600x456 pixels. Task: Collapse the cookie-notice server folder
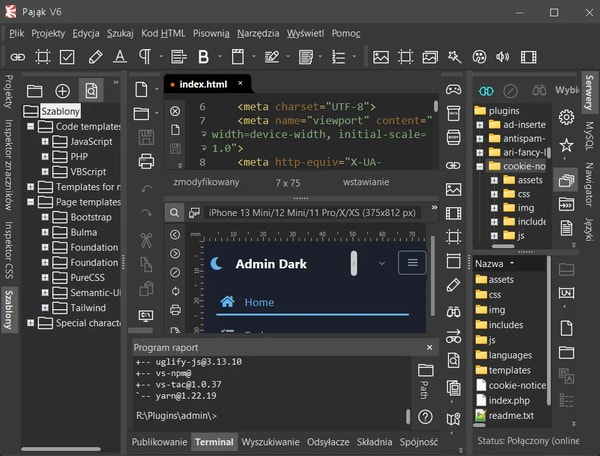480,166
